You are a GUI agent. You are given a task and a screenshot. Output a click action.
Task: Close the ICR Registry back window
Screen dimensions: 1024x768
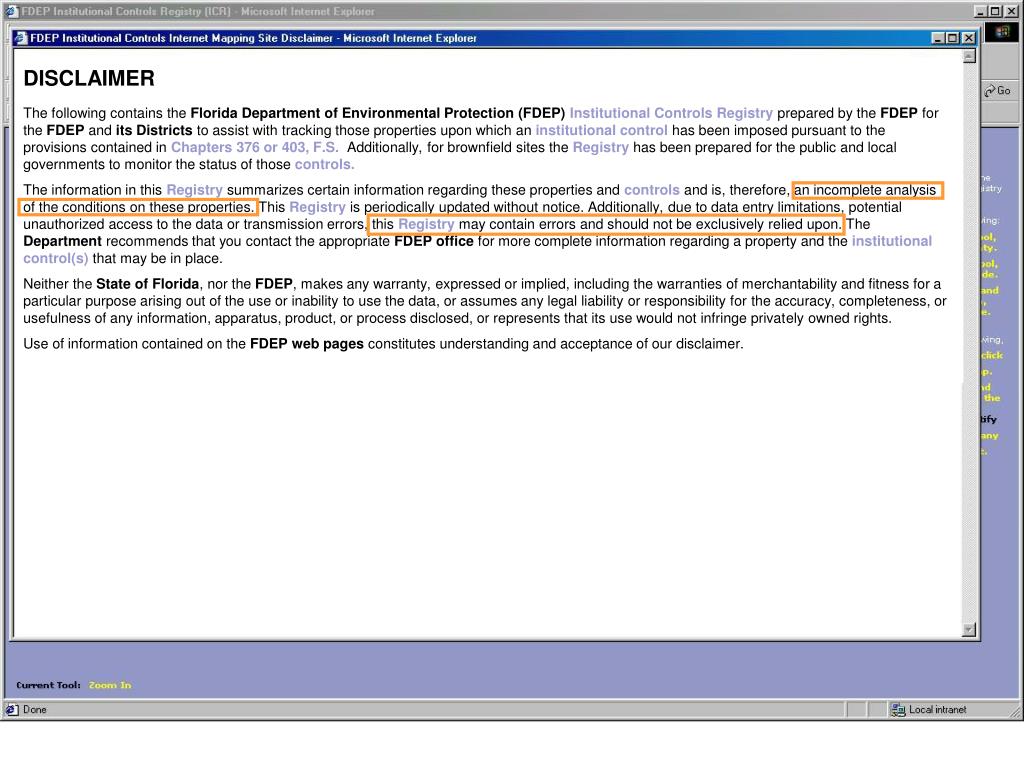(x=1011, y=11)
